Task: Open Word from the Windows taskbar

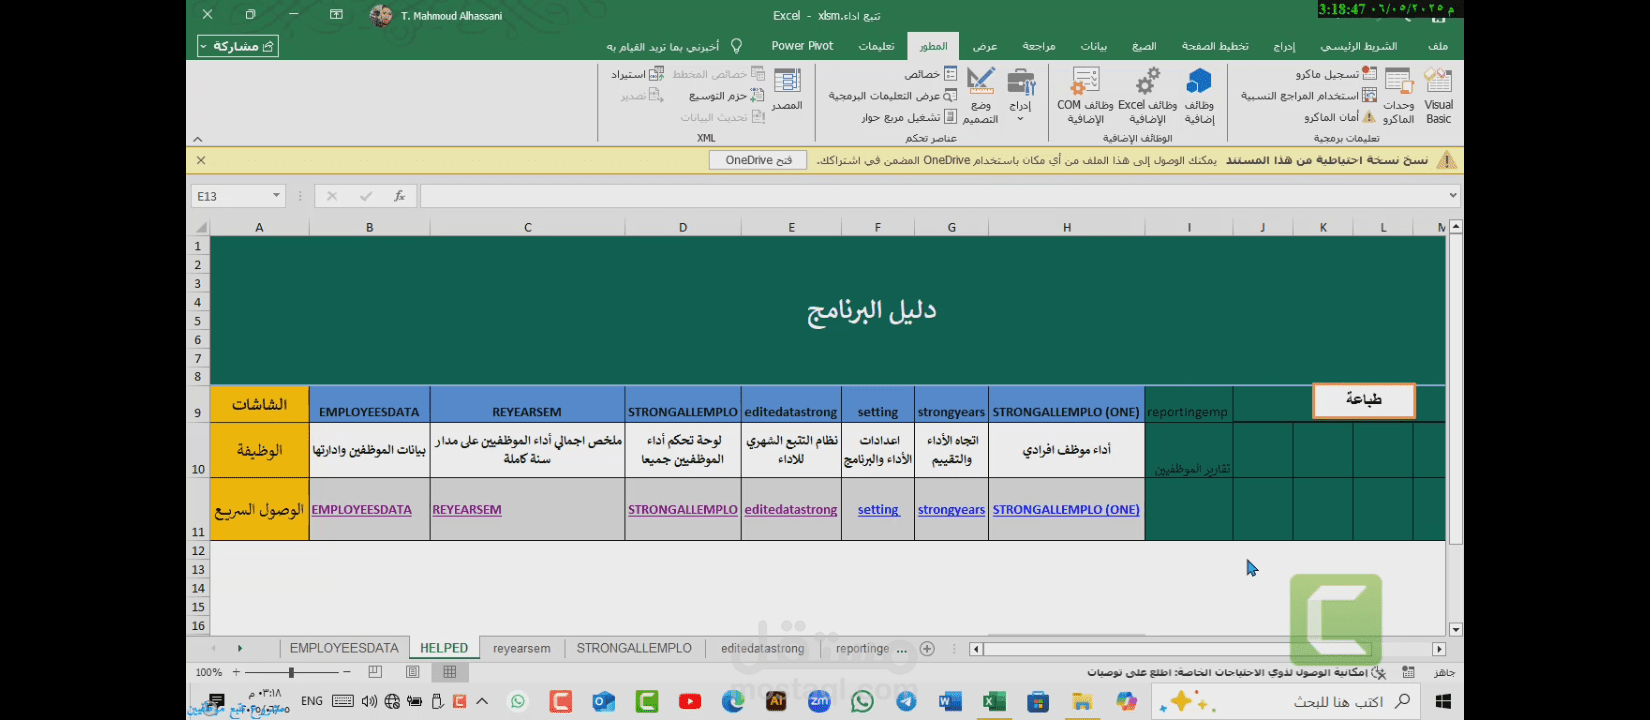Action: (950, 702)
